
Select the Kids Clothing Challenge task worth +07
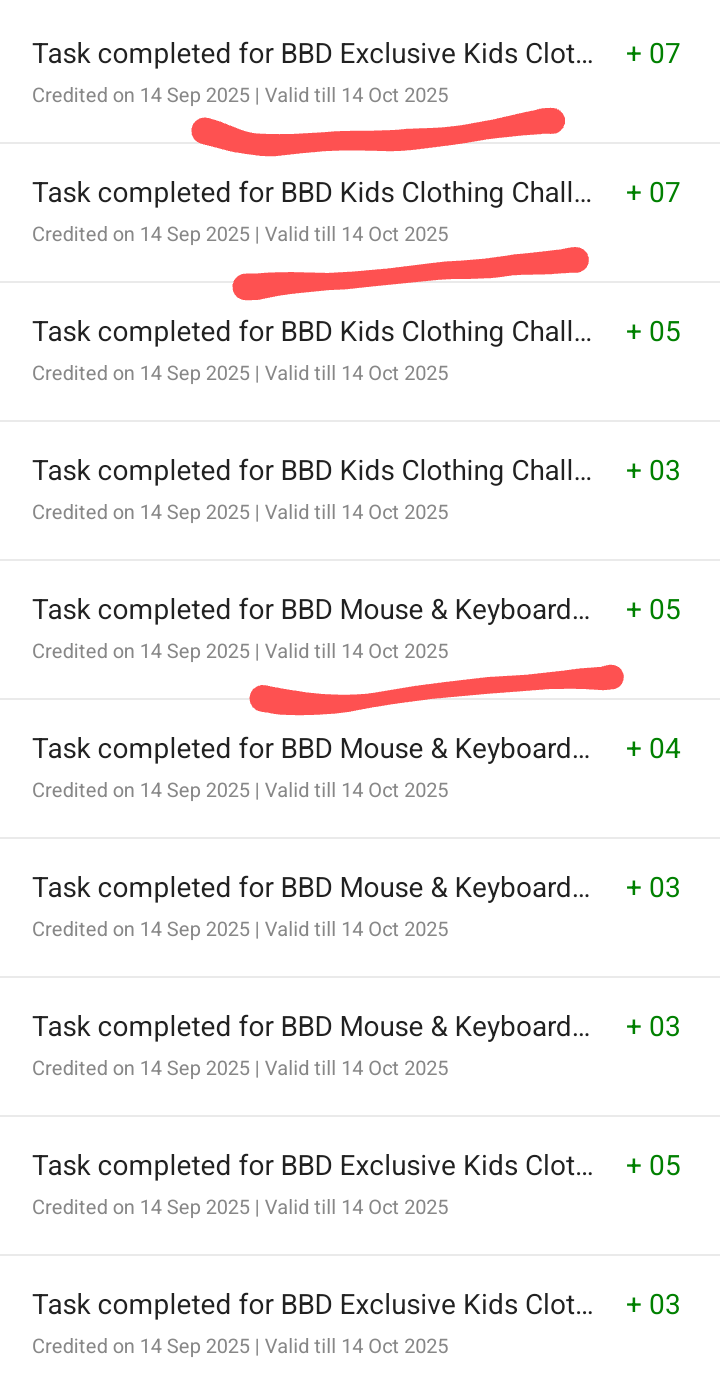pyautogui.click(x=312, y=193)
